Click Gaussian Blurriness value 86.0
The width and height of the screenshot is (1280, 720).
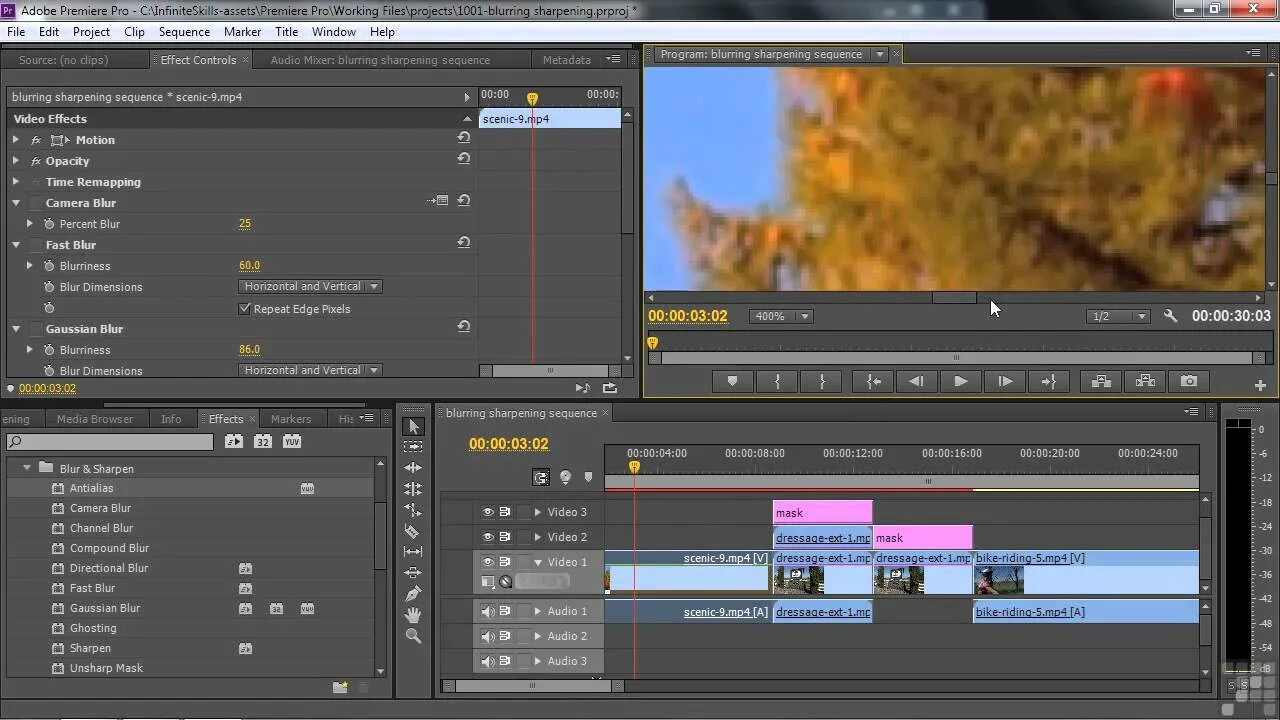[x=249, y=350]
